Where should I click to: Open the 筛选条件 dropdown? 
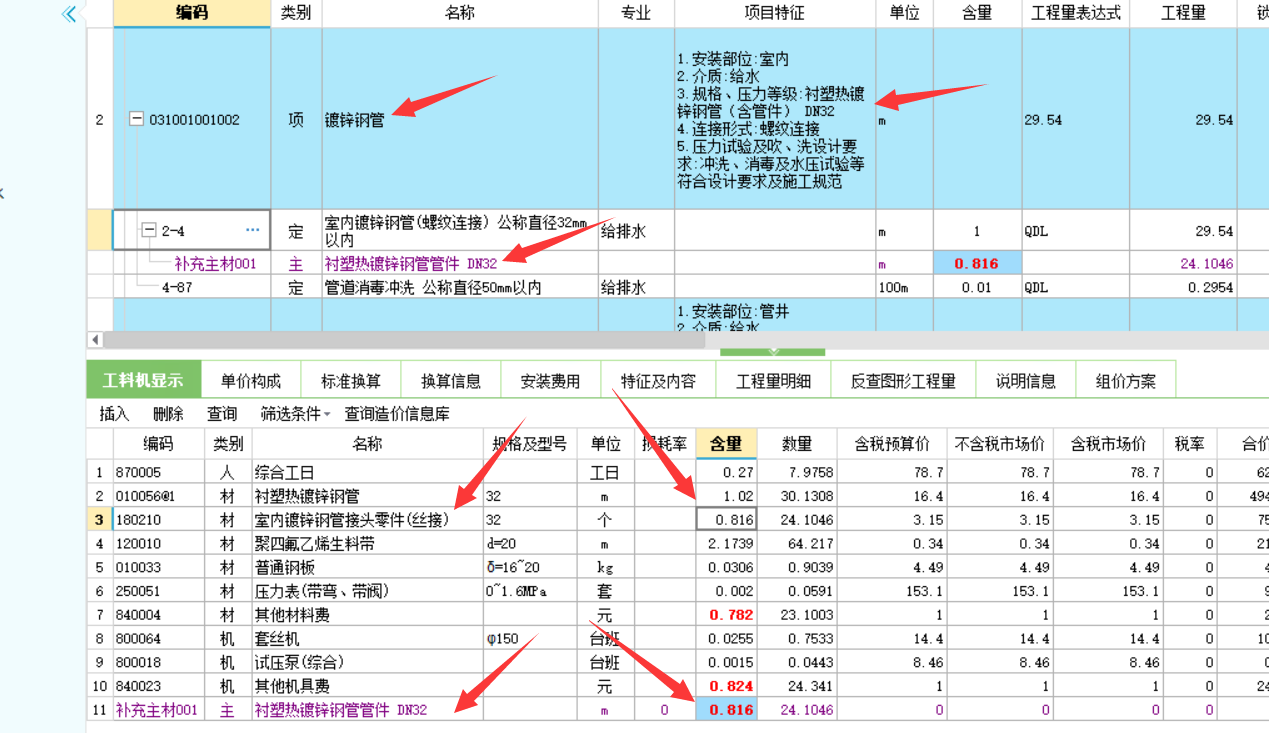pyautogui.click(x=295, y=414)
